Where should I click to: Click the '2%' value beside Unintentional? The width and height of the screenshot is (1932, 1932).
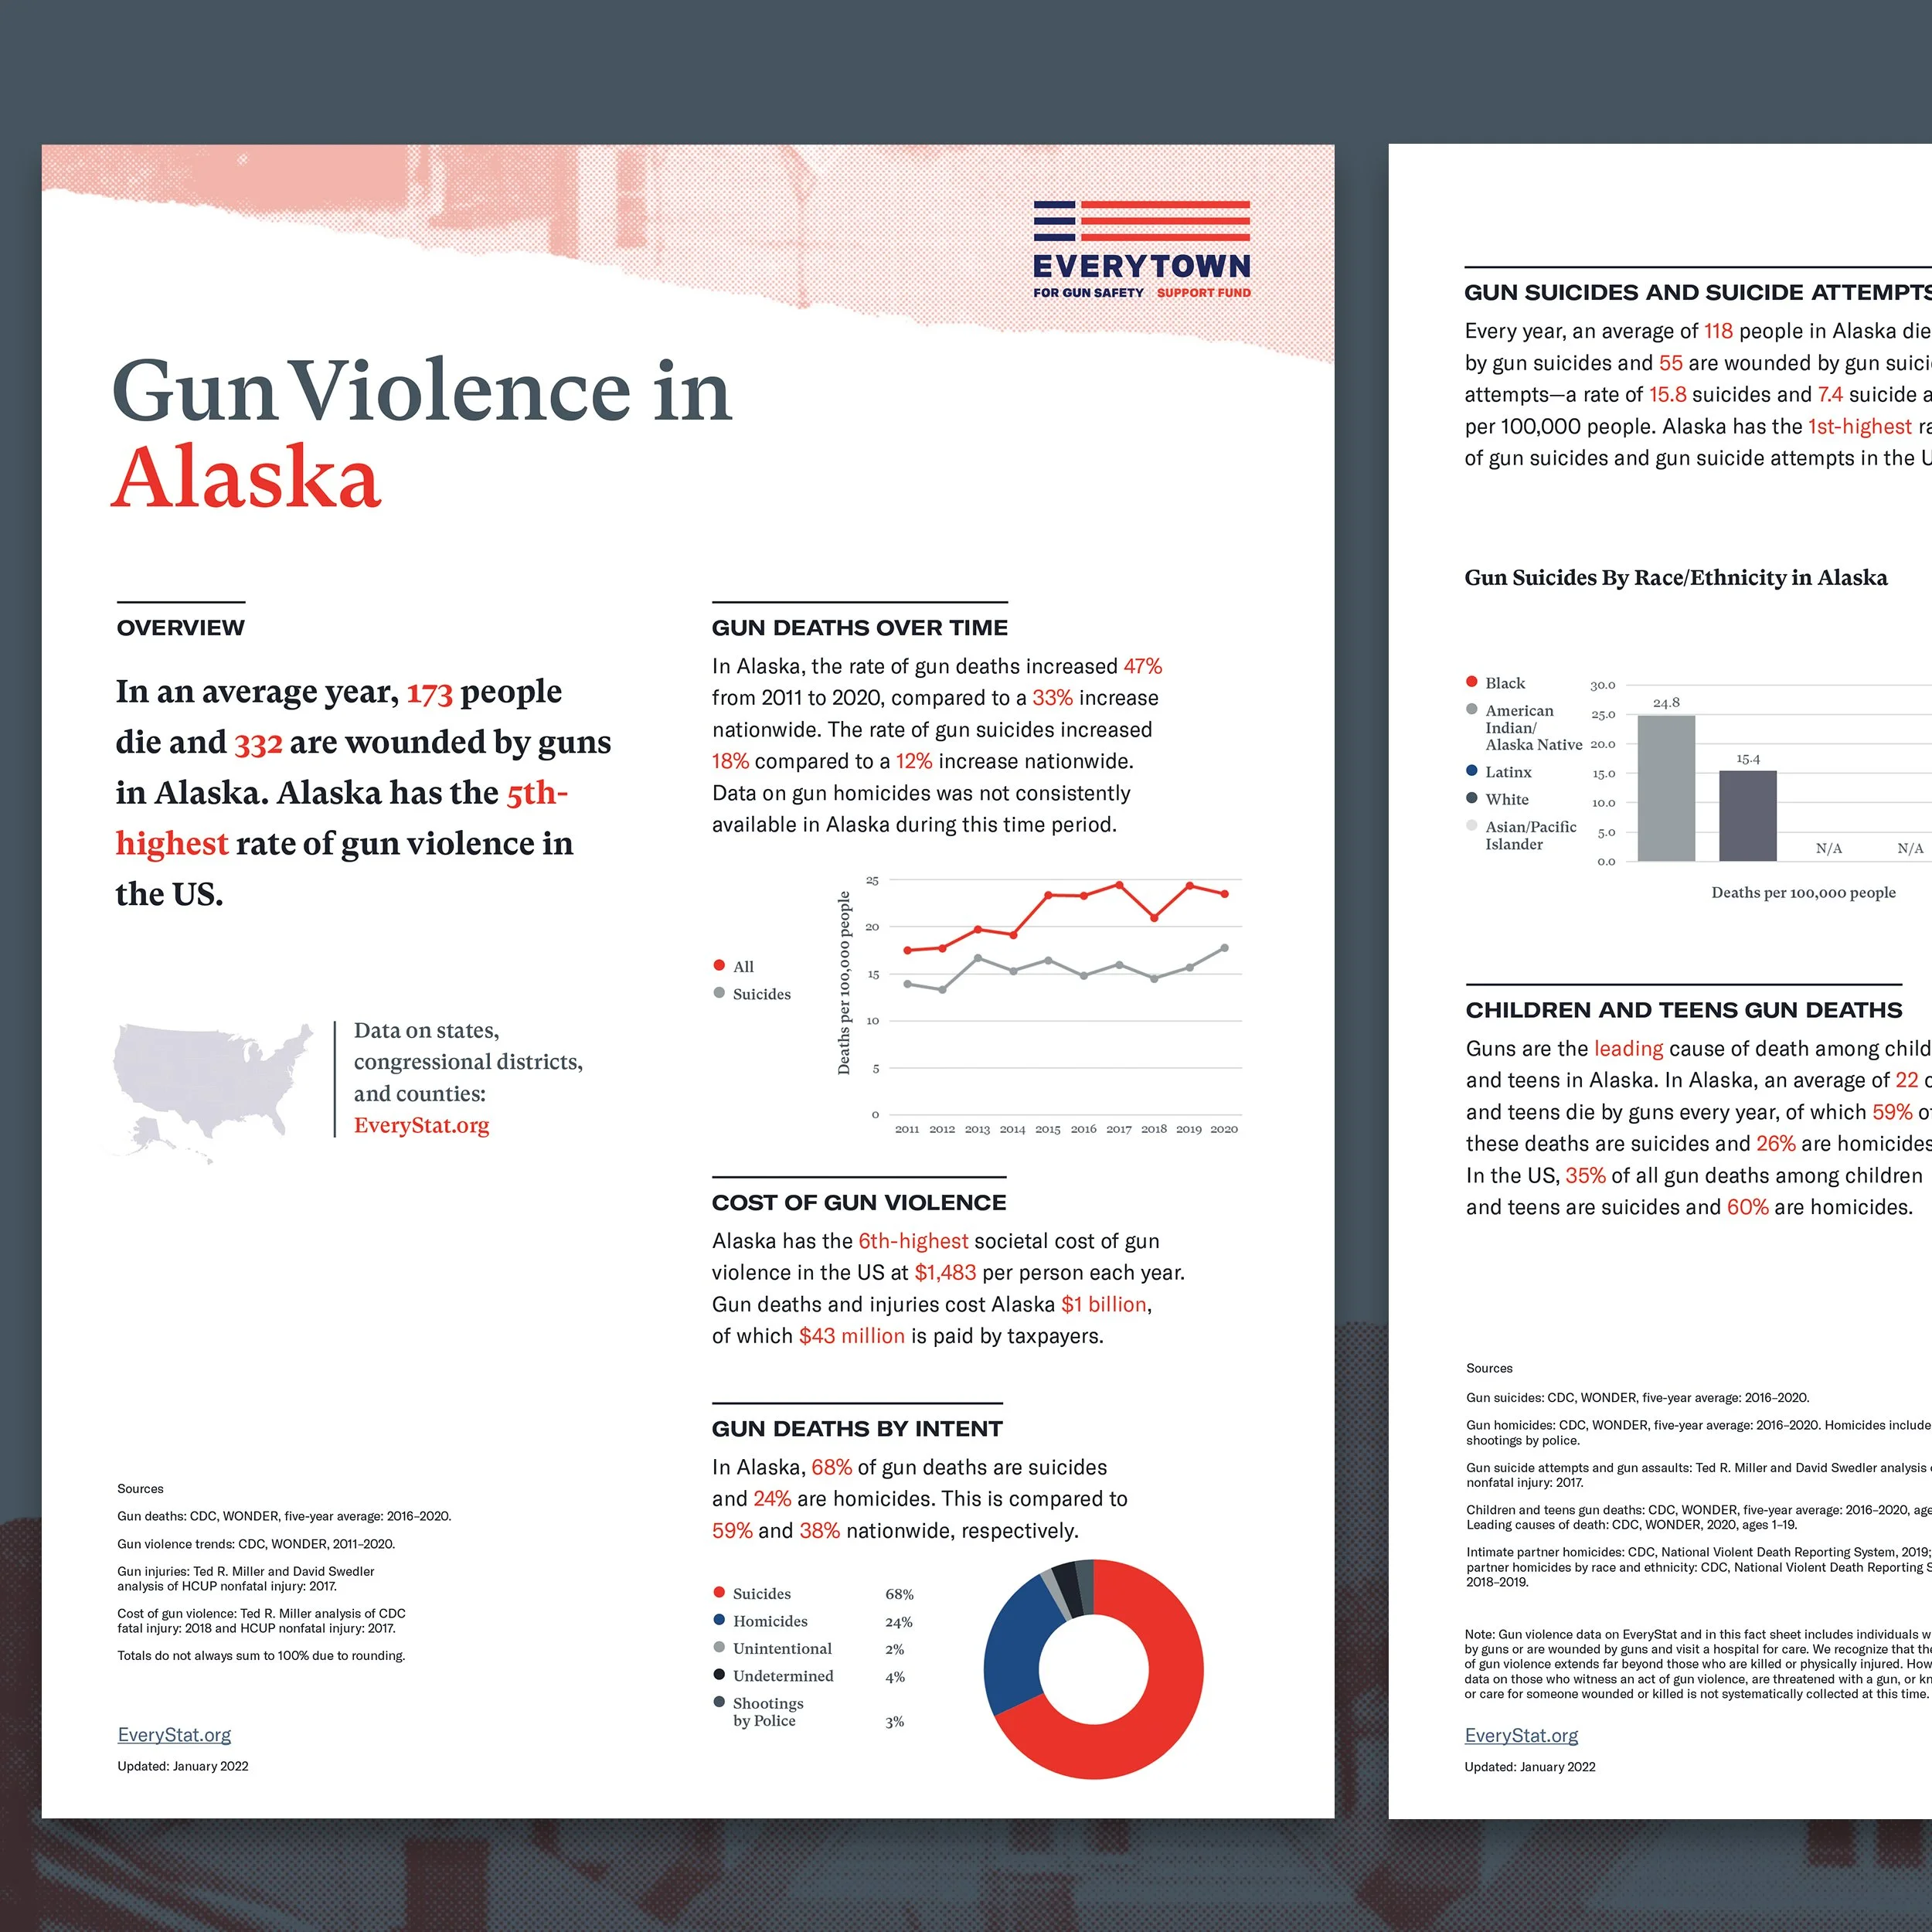[895, 1649]
